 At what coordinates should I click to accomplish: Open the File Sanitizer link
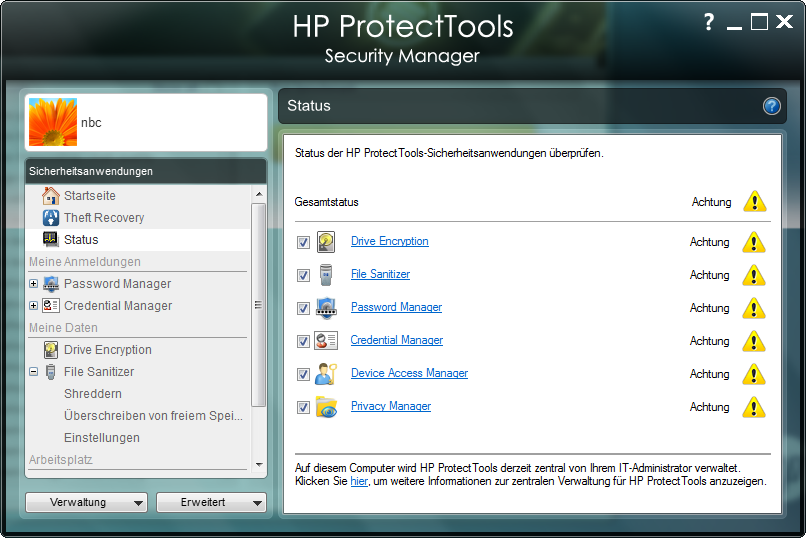pos(380,274)
